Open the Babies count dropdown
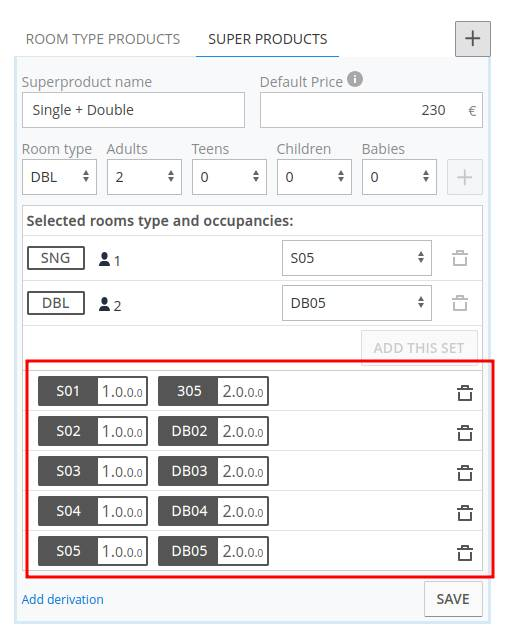 pyautogui.click(x=399, y=177)
